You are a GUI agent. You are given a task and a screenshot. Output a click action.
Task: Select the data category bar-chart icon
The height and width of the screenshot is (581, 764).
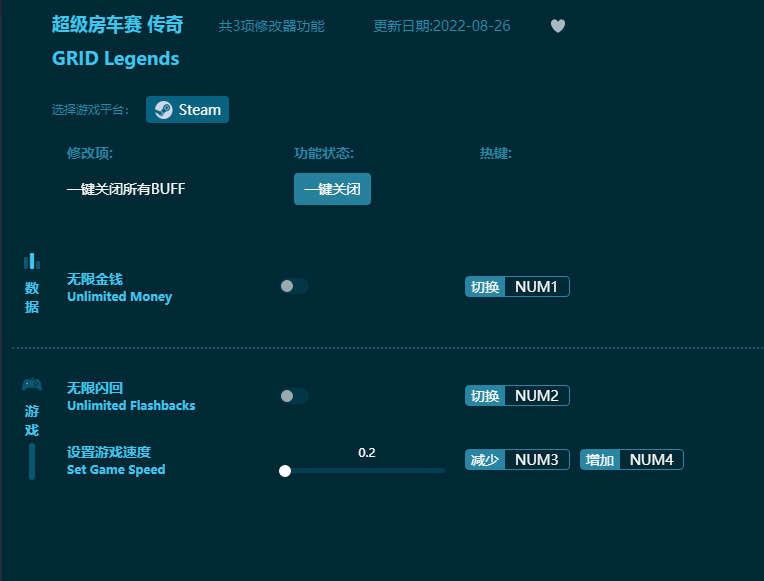(32, 261)
